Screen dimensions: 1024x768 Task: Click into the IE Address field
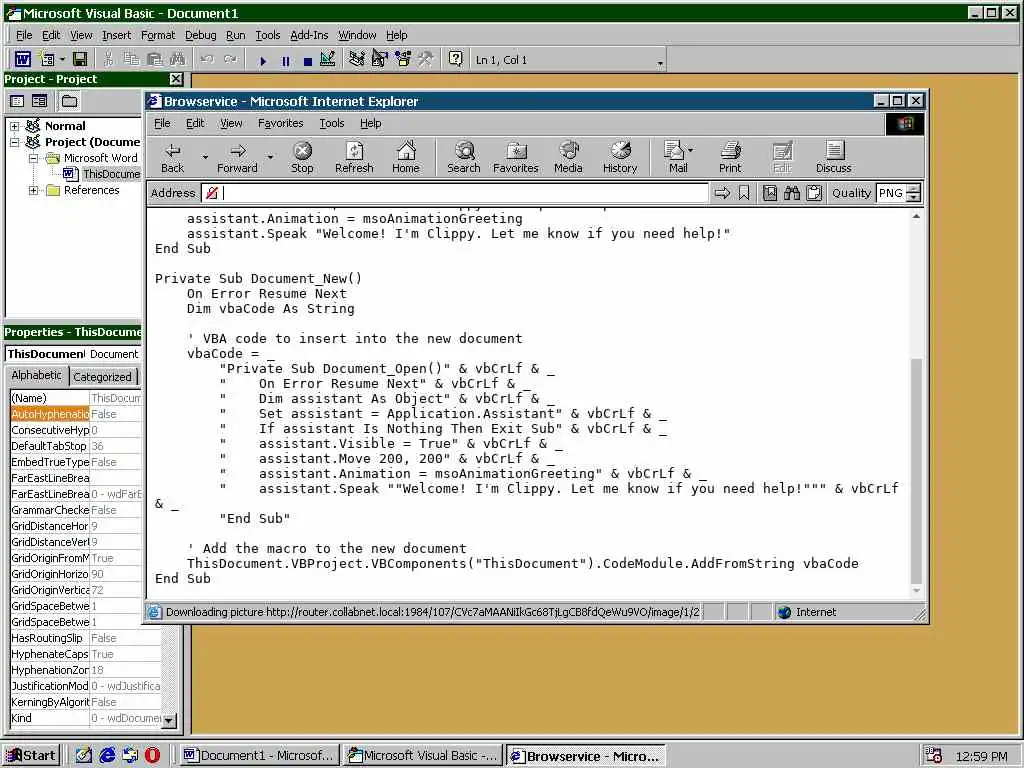(x=455, y=193)
